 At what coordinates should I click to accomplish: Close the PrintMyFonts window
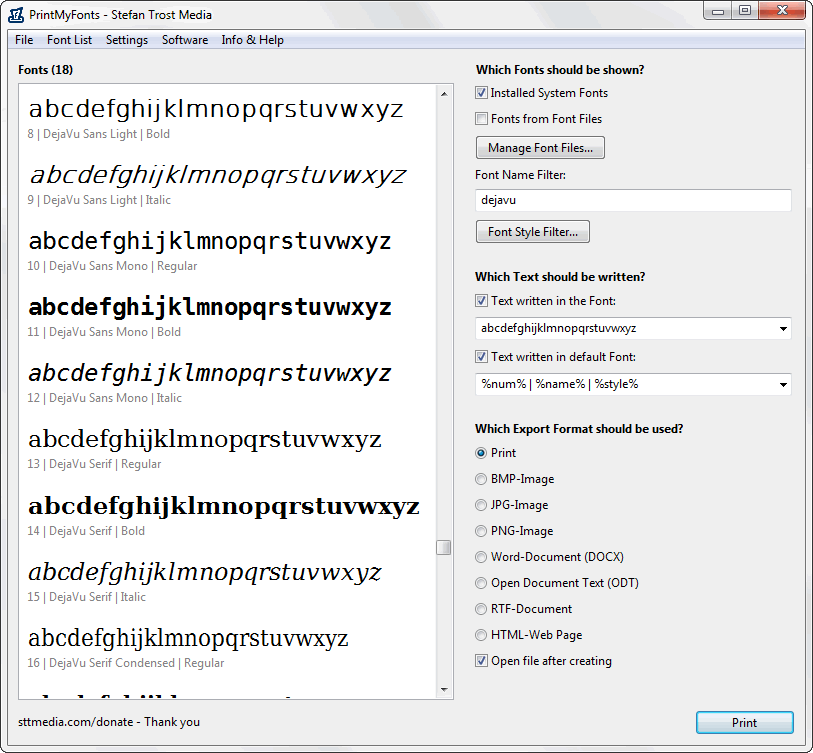[x=782, y=11]
